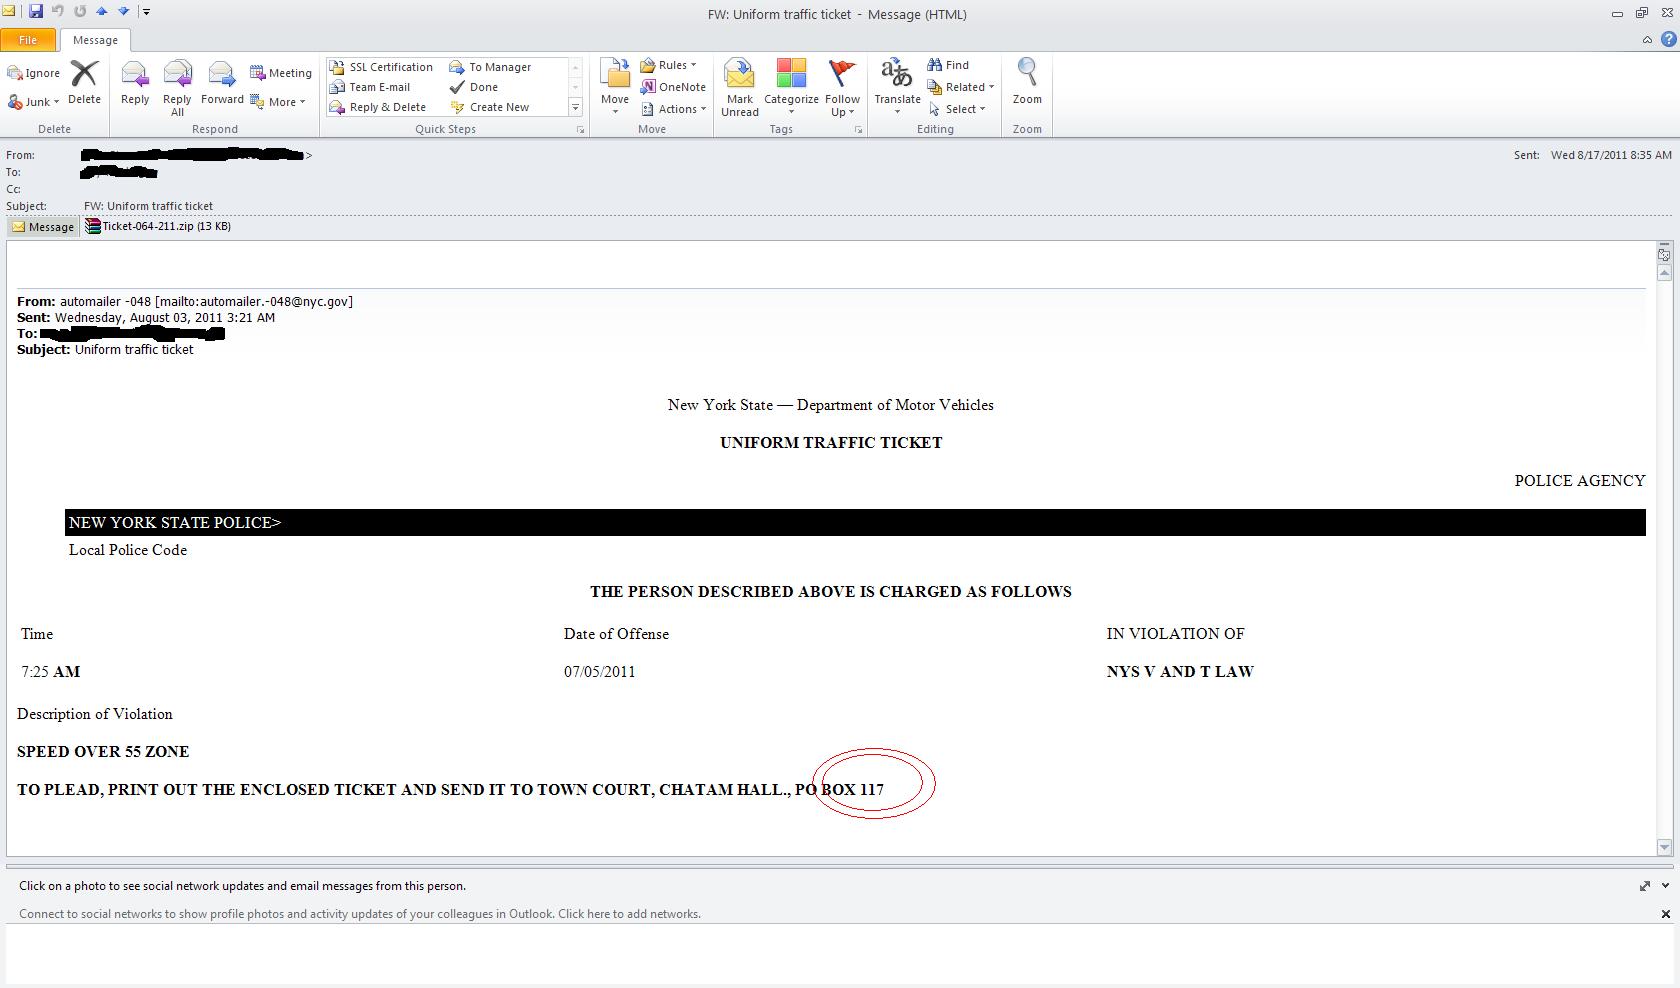Open the Zoom magnifier tool
This screenshot has height=988, width=1680.
[1027, 82]
